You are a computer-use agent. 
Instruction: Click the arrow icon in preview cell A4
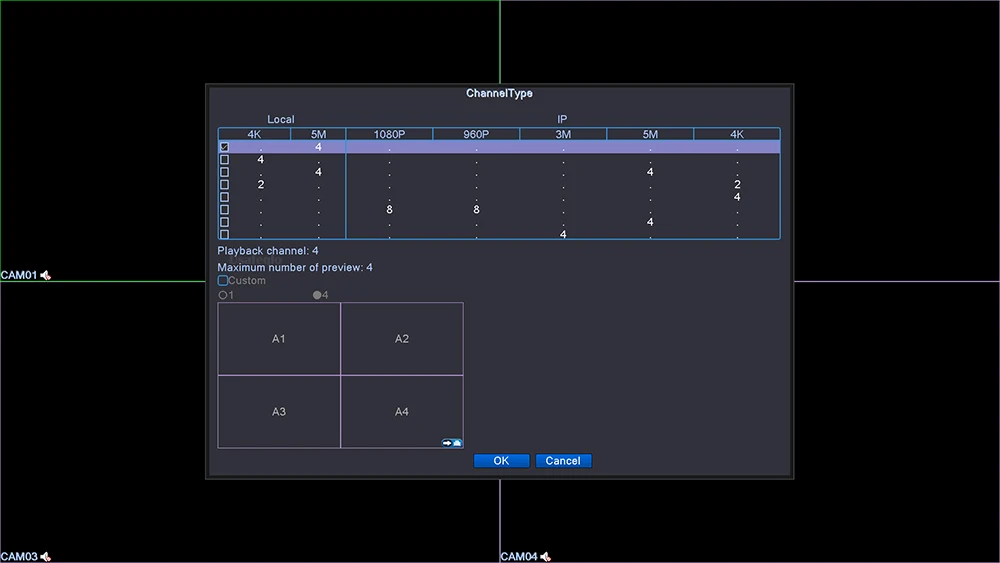(452, 442)
